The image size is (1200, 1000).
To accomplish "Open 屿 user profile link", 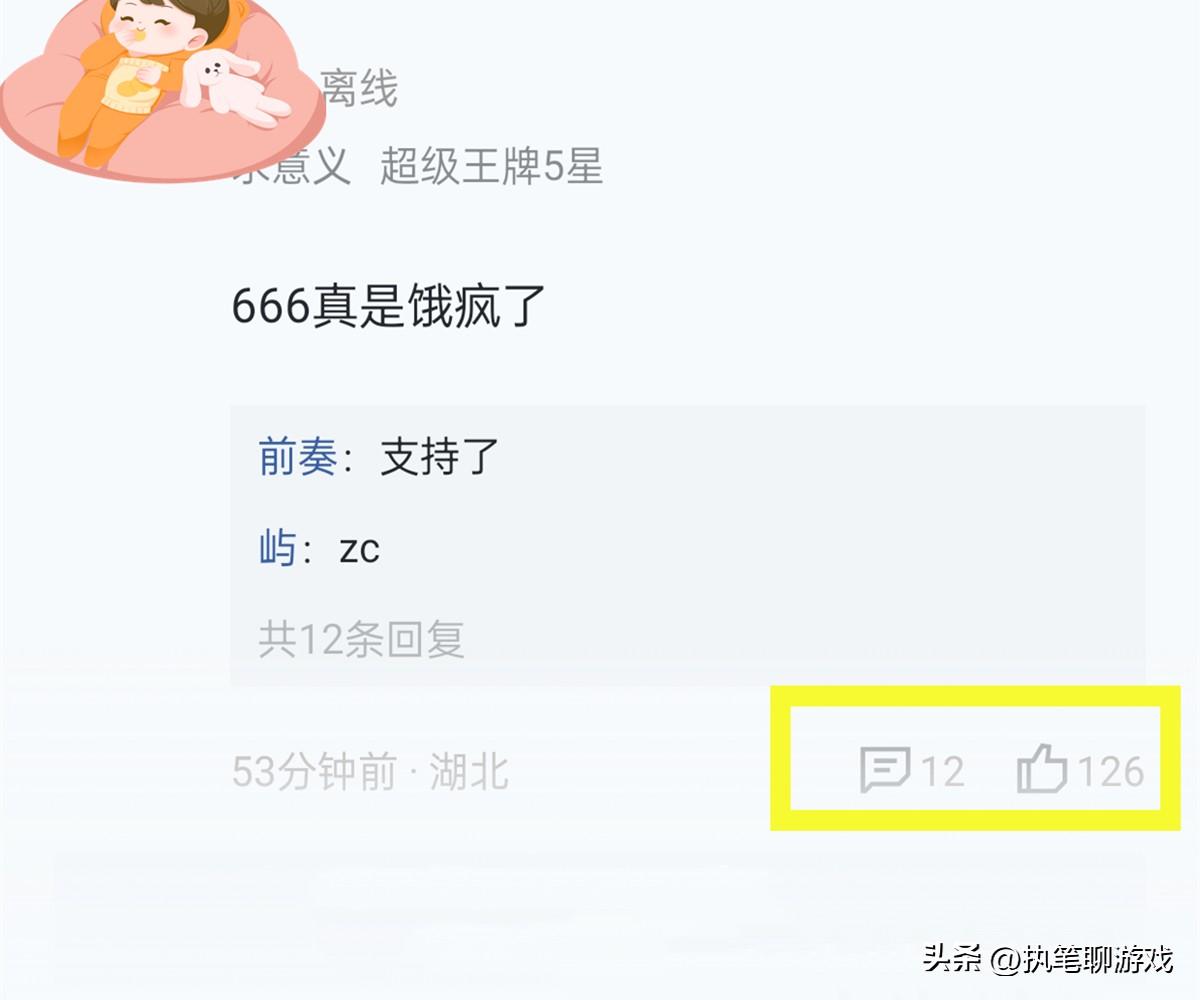I will click(x=277, y=549).
